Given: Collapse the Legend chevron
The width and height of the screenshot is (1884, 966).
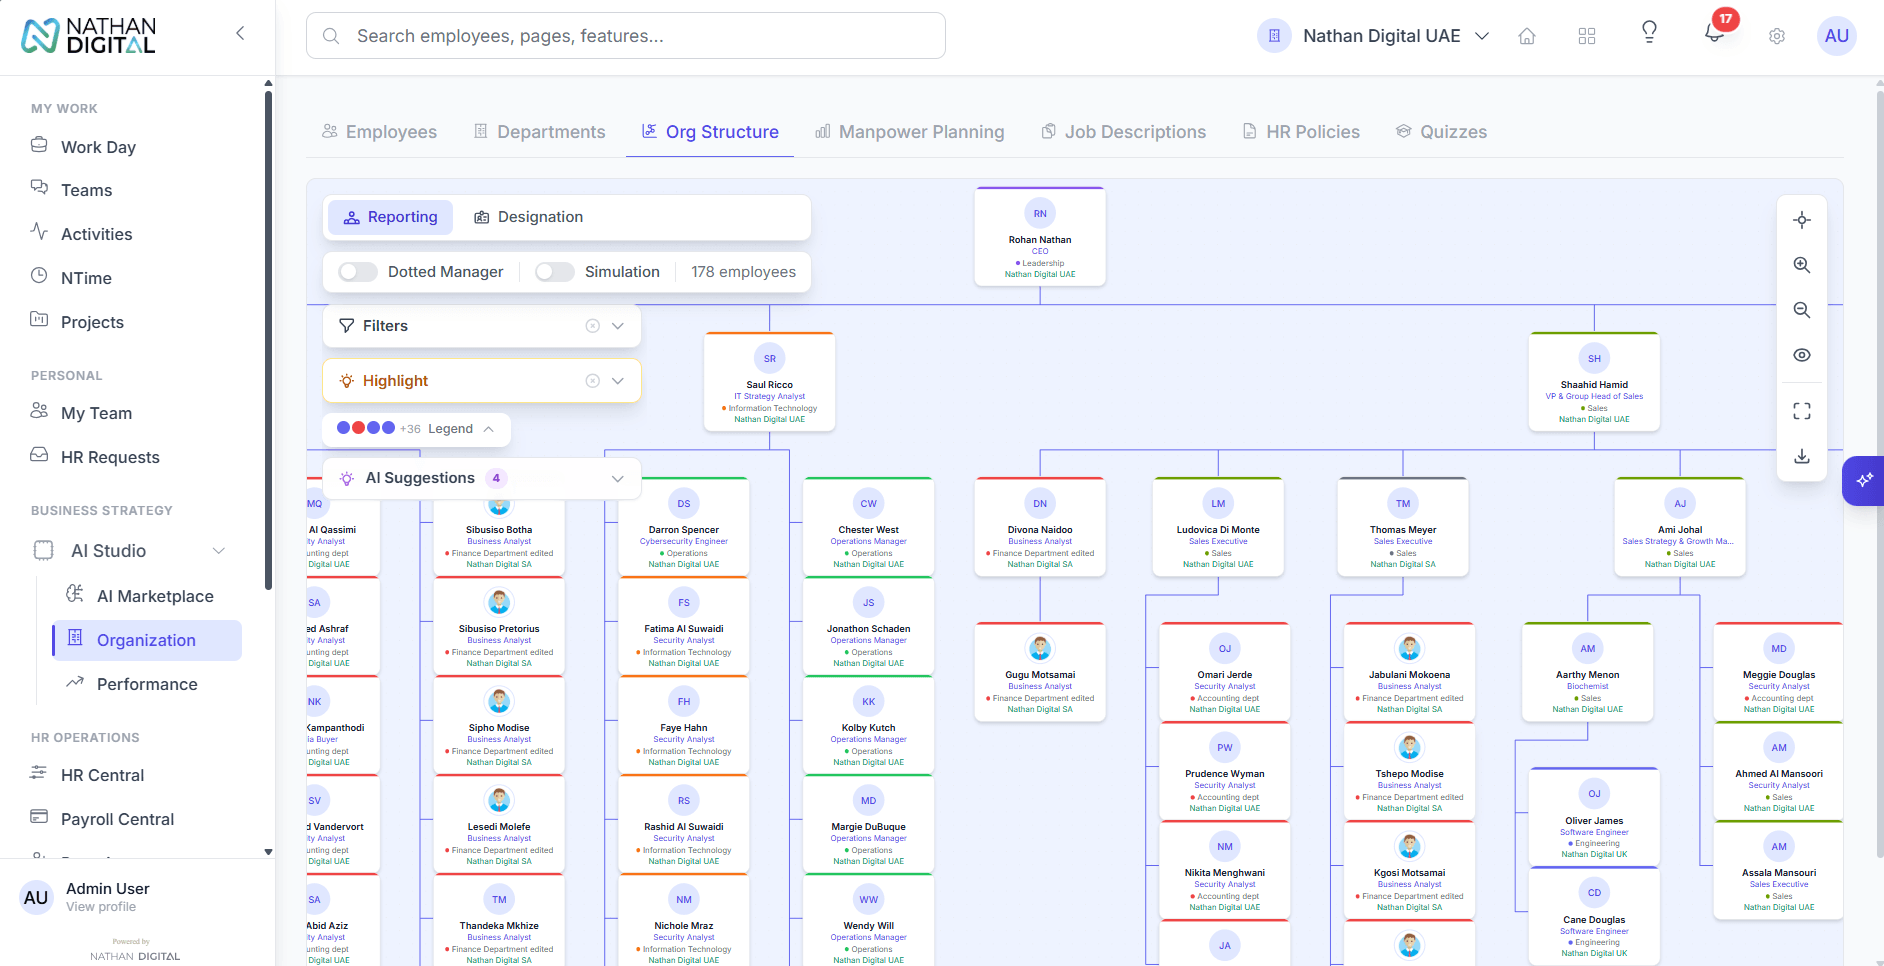Looking at the screenshot, I should 489,429.
